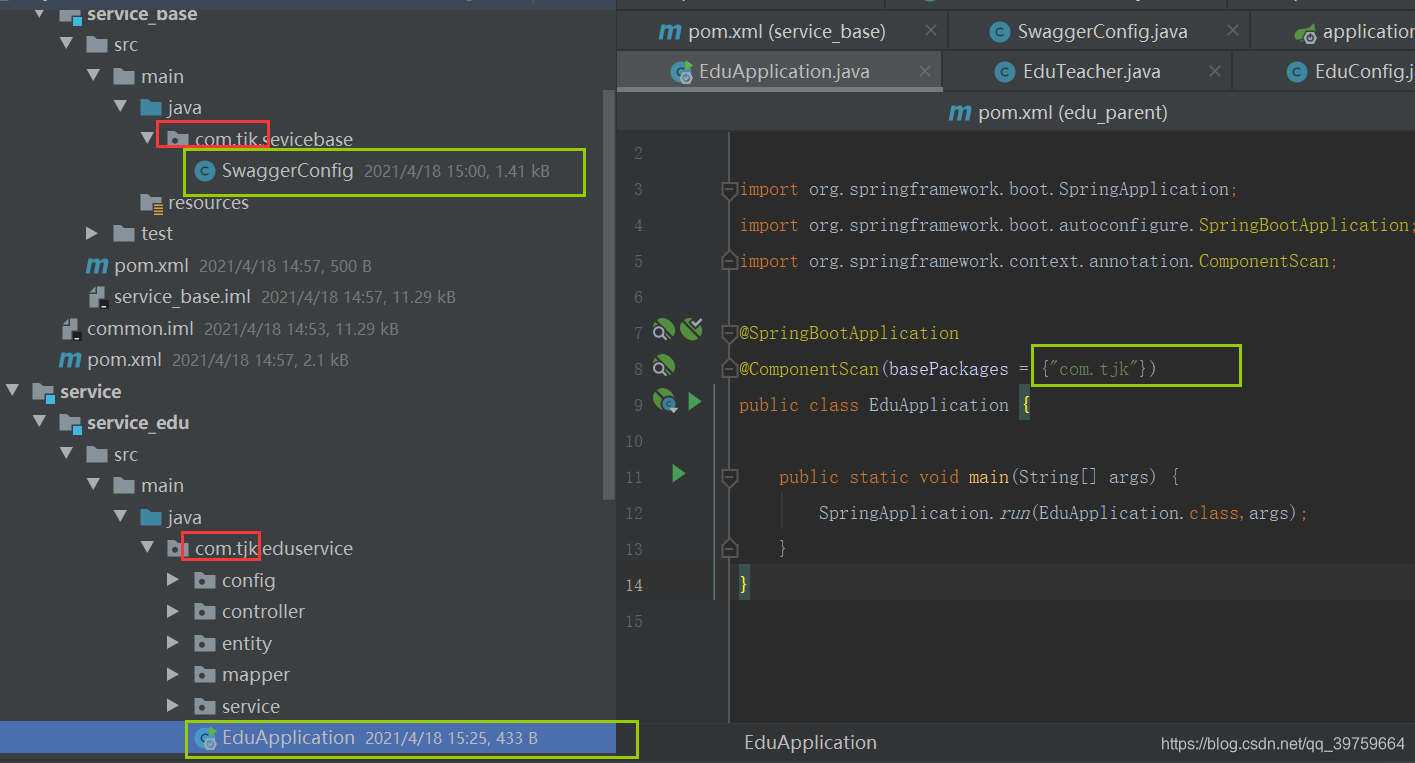Click the SwaggerConfig class icon in the project tree

pos(205,171)
